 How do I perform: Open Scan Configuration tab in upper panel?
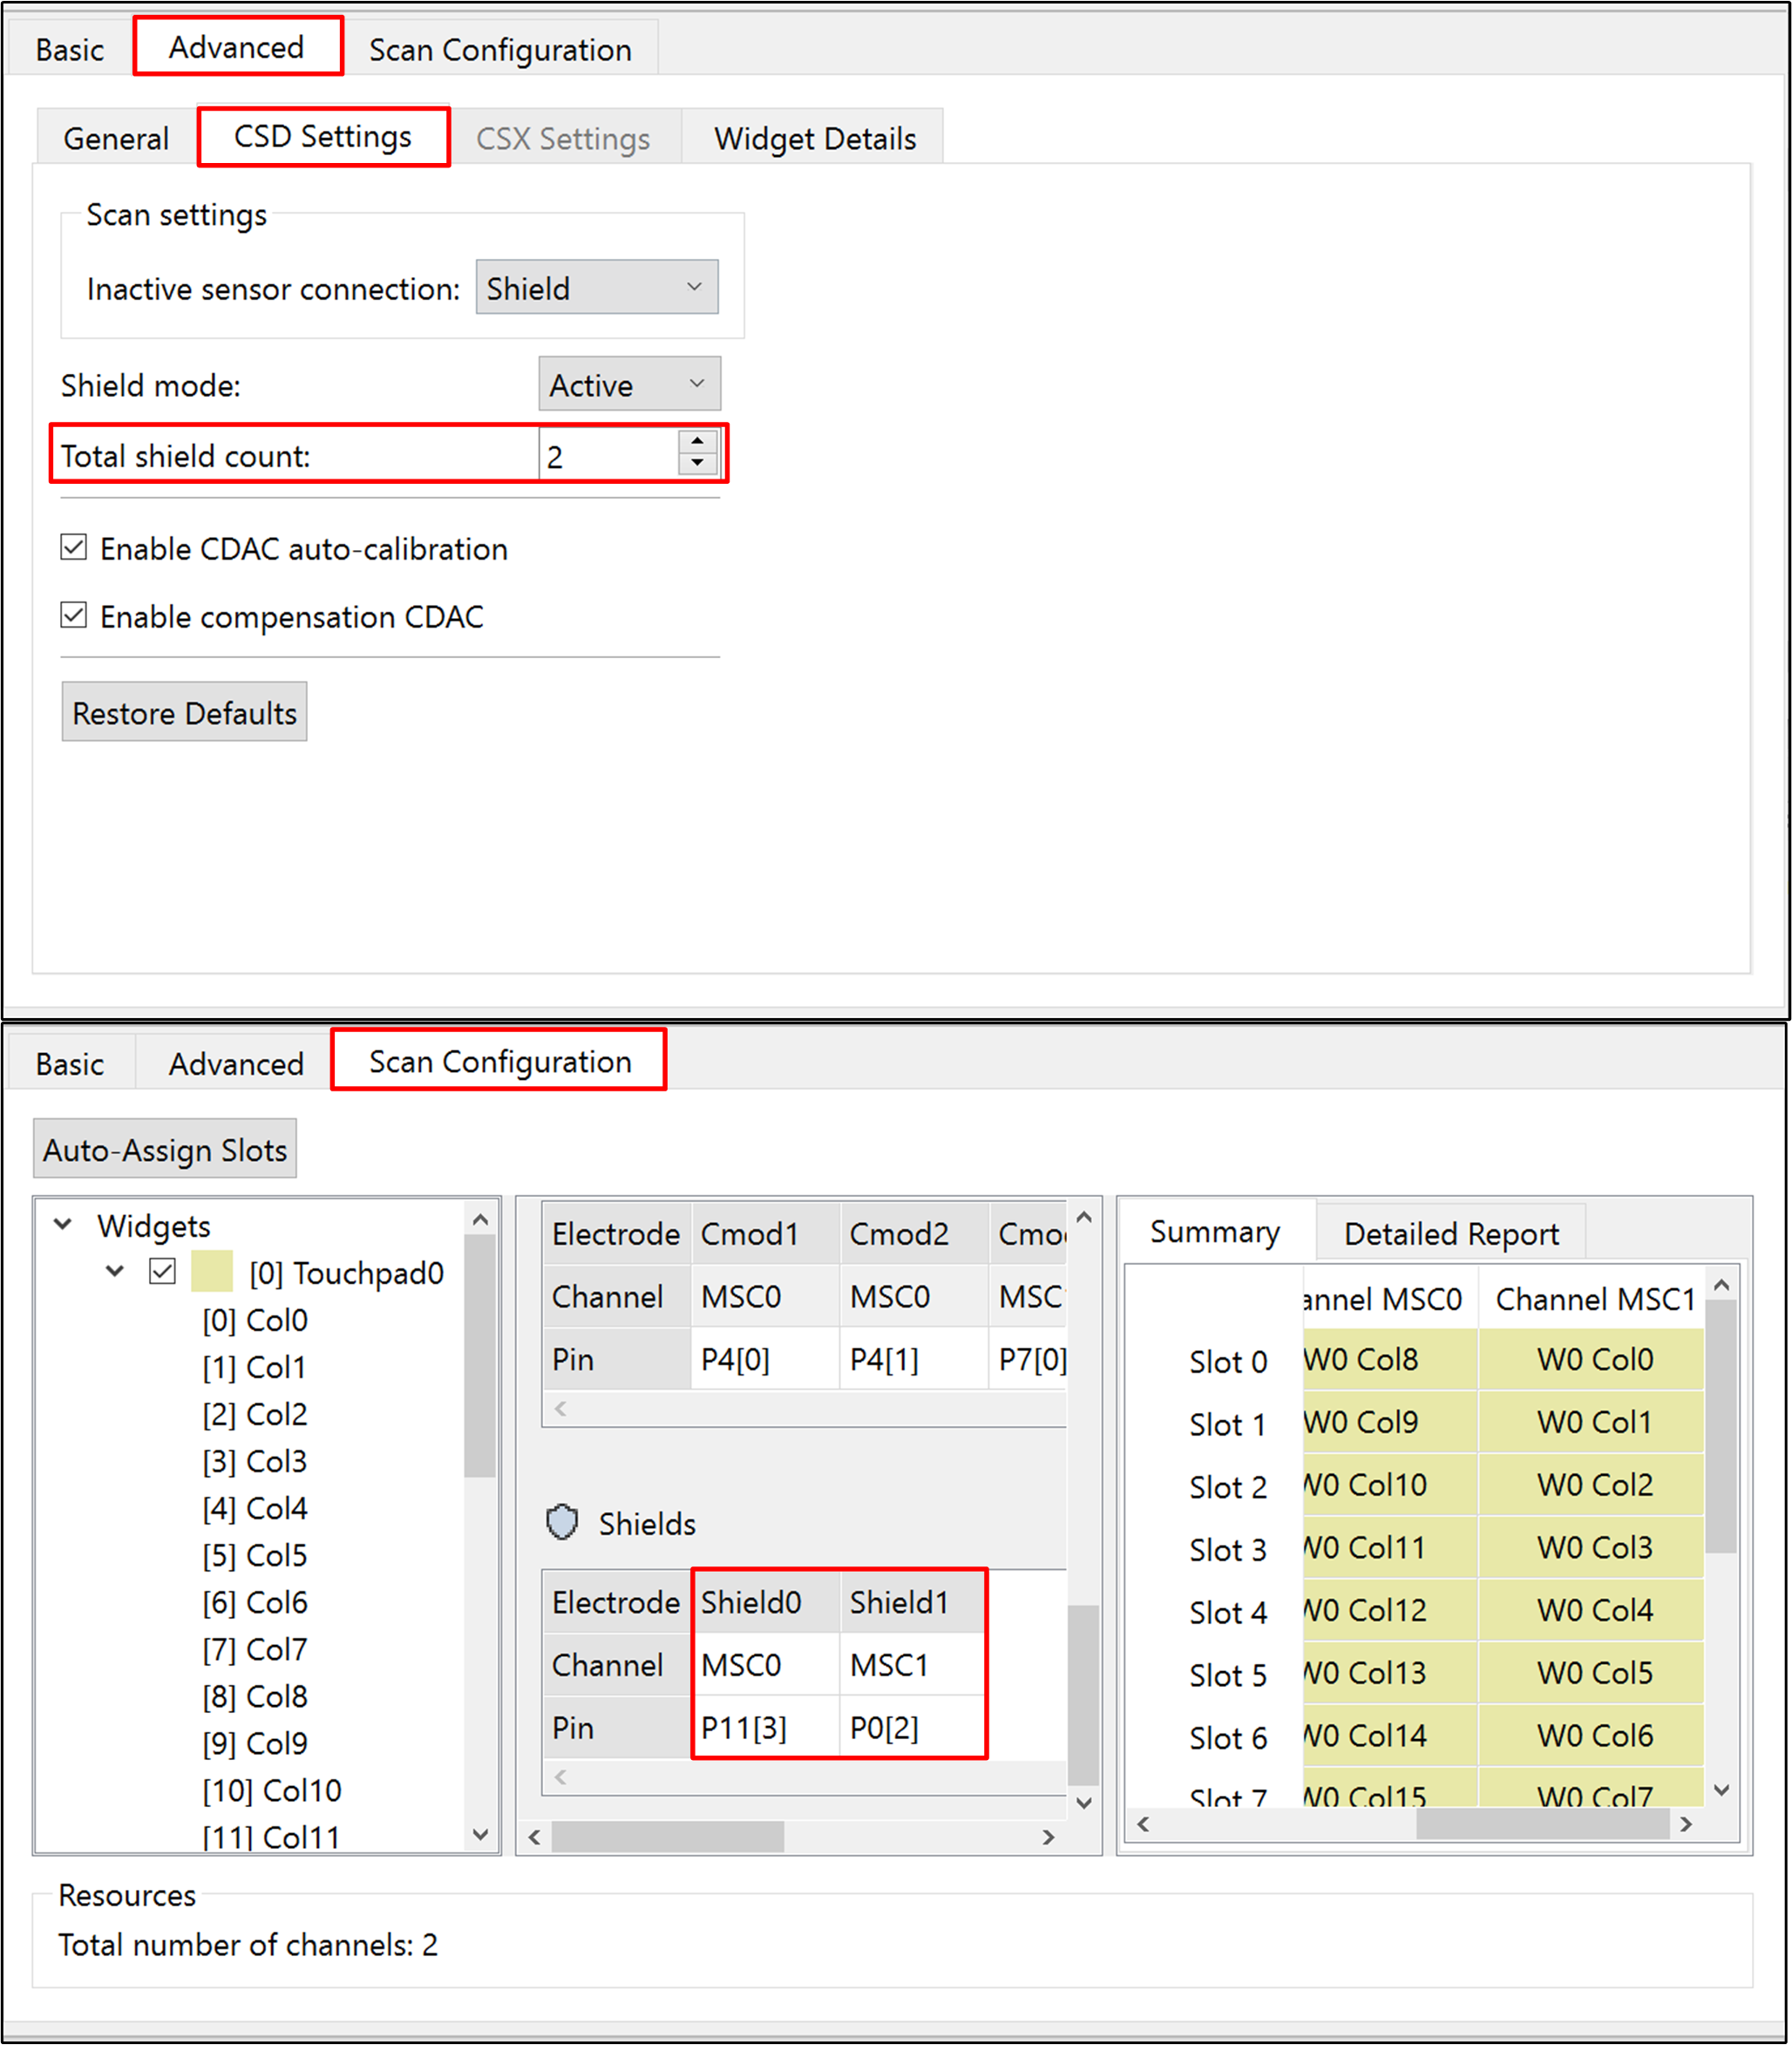coord(500,49)
